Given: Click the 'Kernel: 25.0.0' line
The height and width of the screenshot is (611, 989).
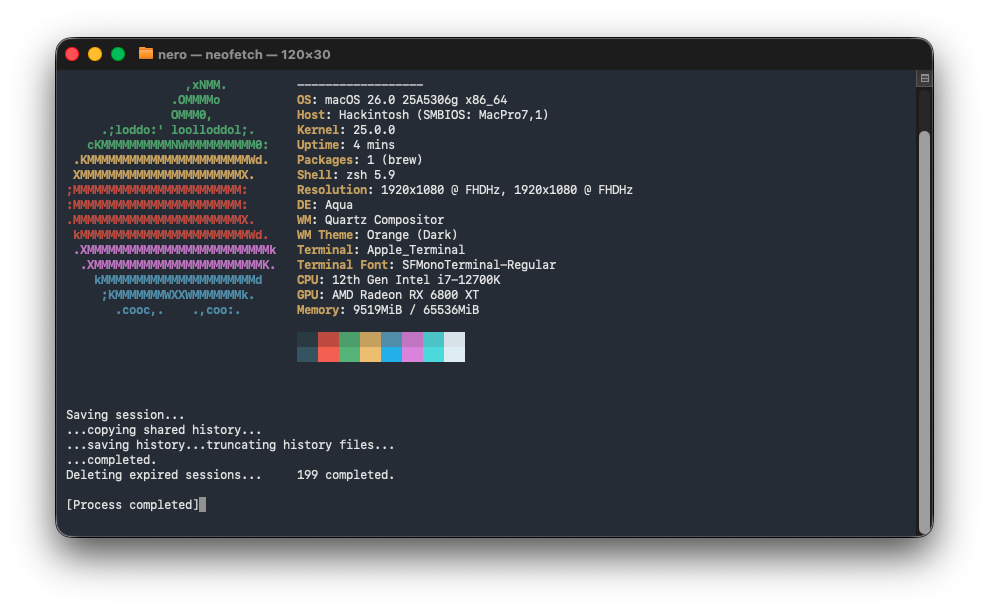Looking at the screenshot, I should point(346,130).
